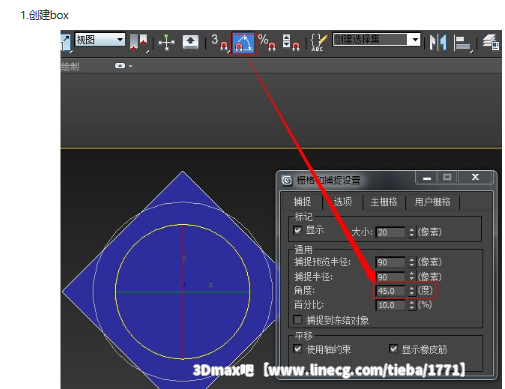This screenshot has width=505, height=389.
Task: Uncheck the 显示 marker checkbox
Action: (x=297, y=230)
